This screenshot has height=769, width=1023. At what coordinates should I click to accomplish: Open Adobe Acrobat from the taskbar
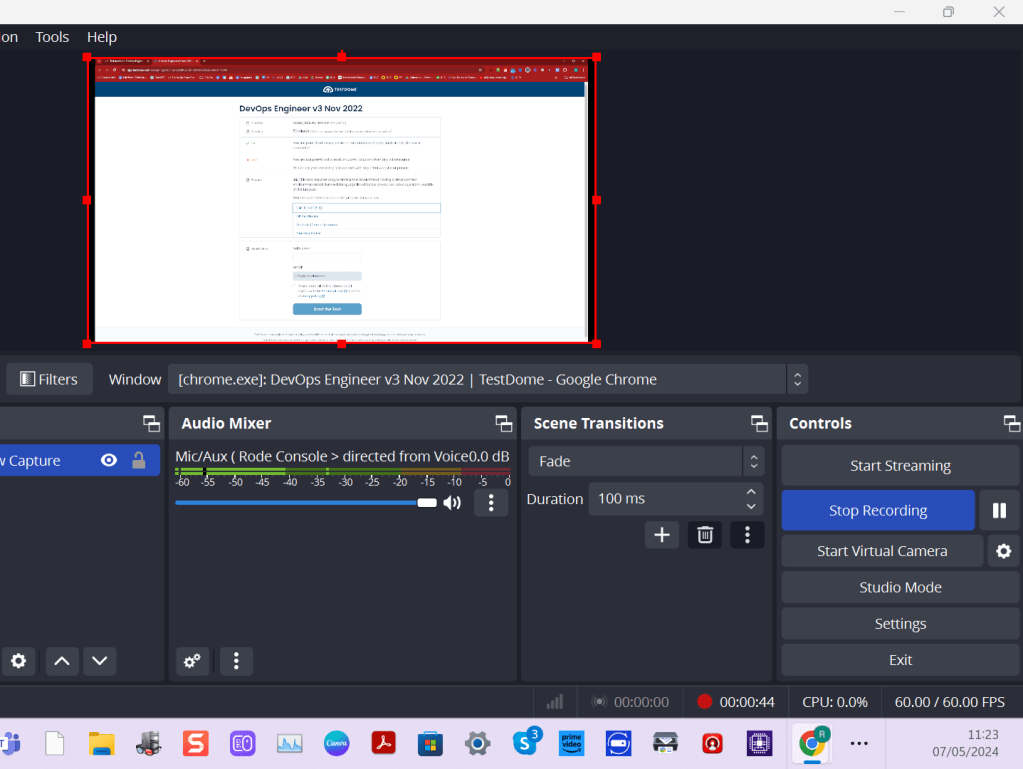click(384, 744)
